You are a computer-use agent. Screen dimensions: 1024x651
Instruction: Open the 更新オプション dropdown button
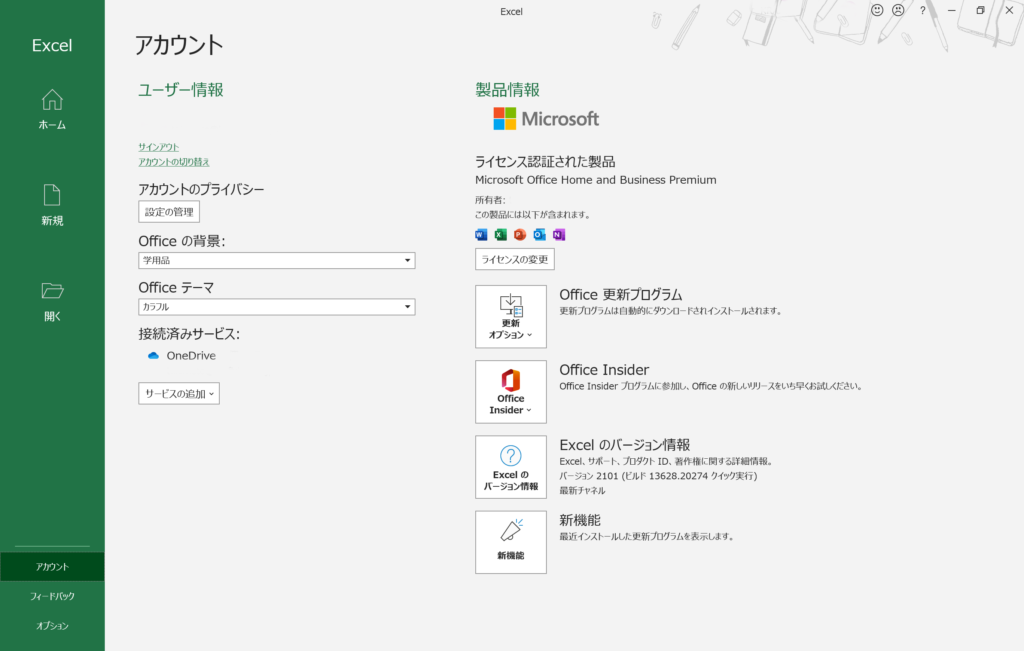tap(511, 317)
